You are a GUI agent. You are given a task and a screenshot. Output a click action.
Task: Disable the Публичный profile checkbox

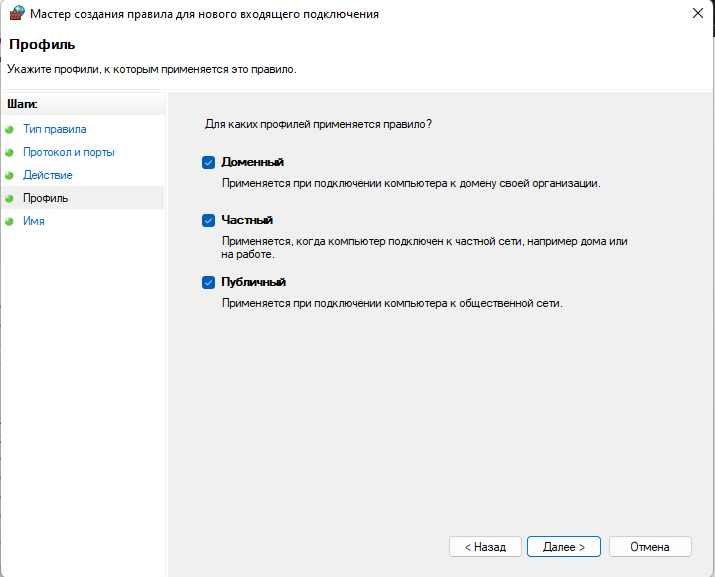click(x=208, y=283)
